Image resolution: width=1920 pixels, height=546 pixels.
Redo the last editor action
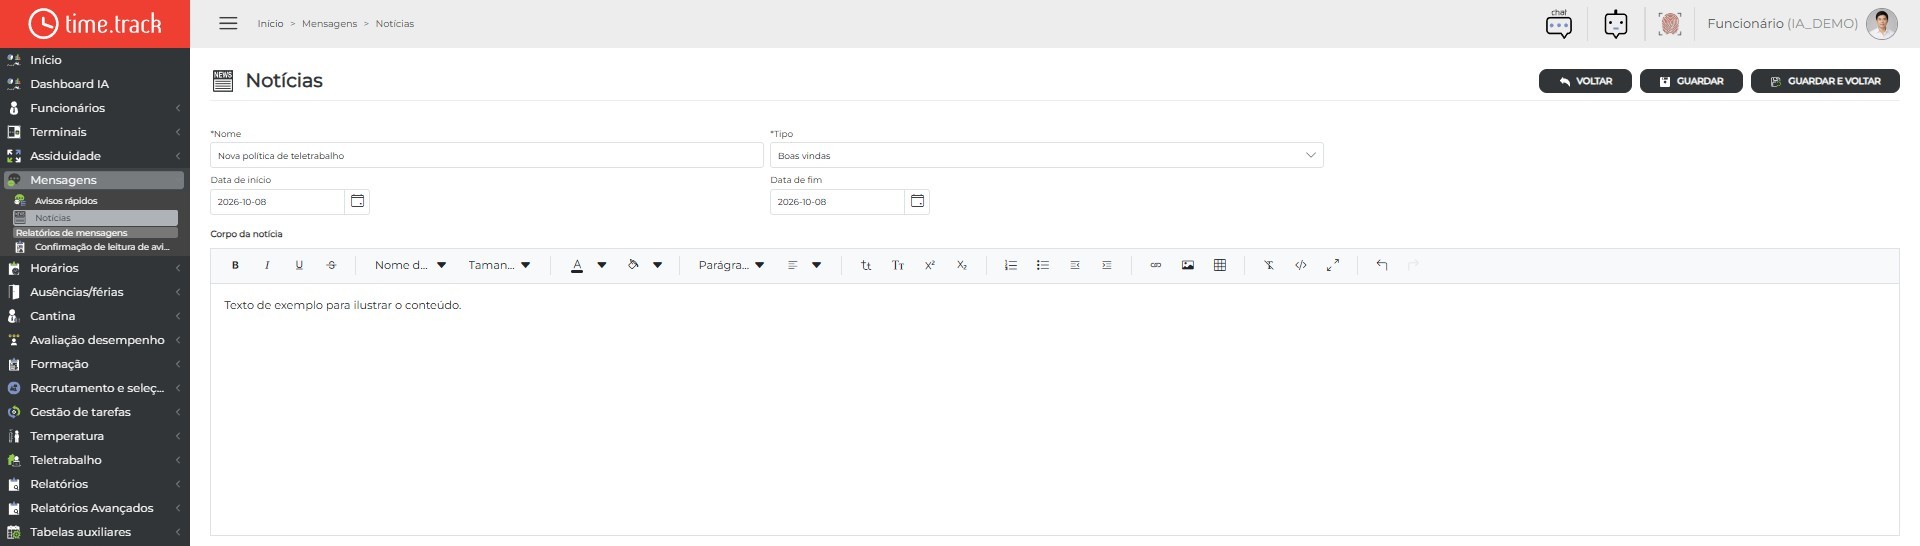point(1414,265)
